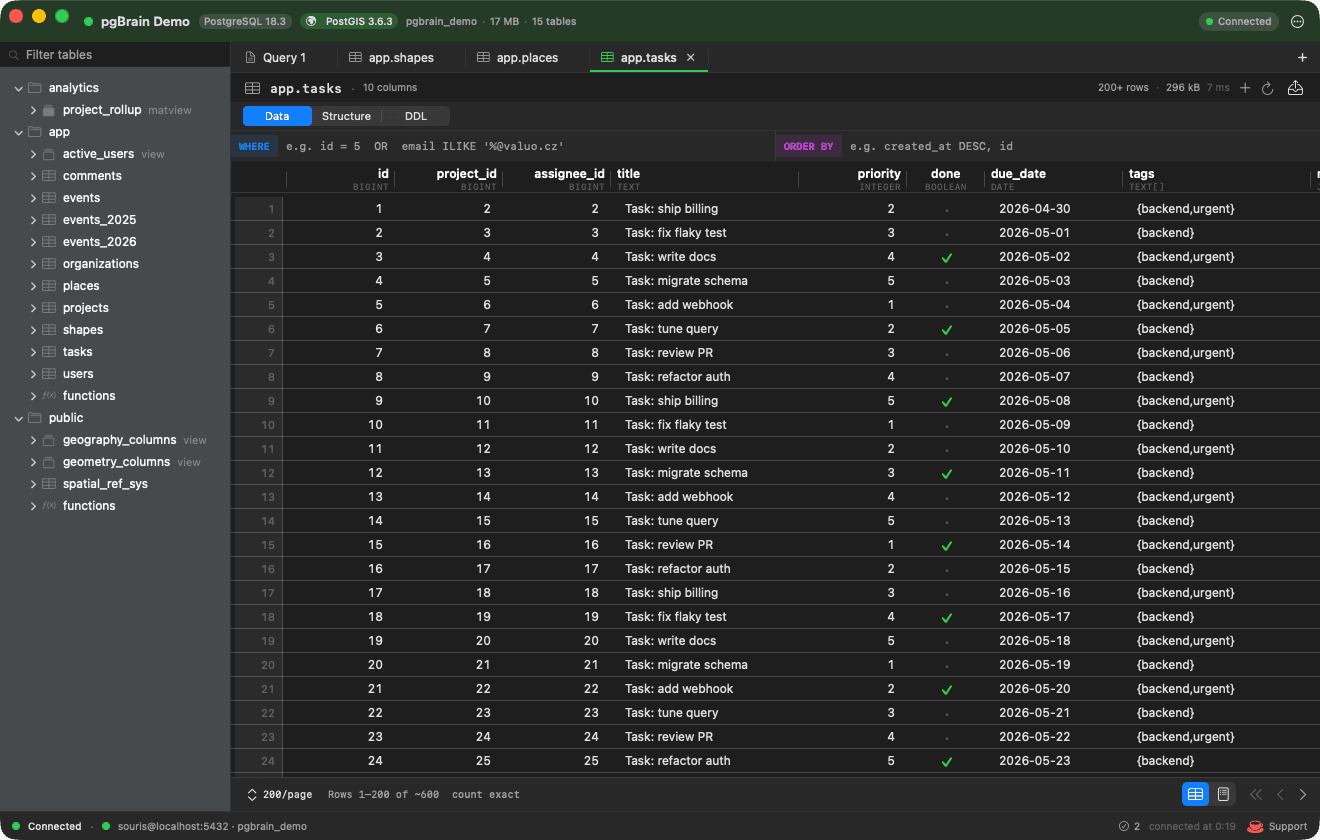Click the PostgreSQL 18.3 version badge

click(x=245, y=21)
